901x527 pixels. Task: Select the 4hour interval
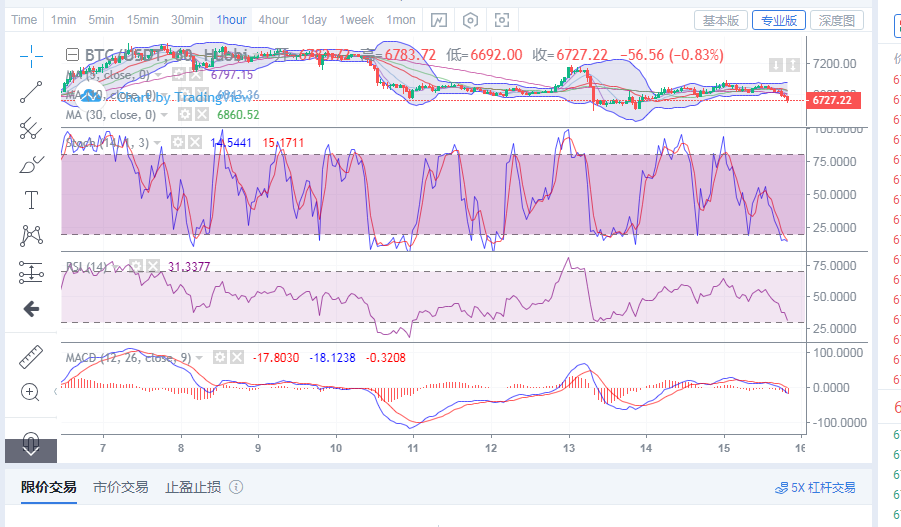click(x=274, y=20)
